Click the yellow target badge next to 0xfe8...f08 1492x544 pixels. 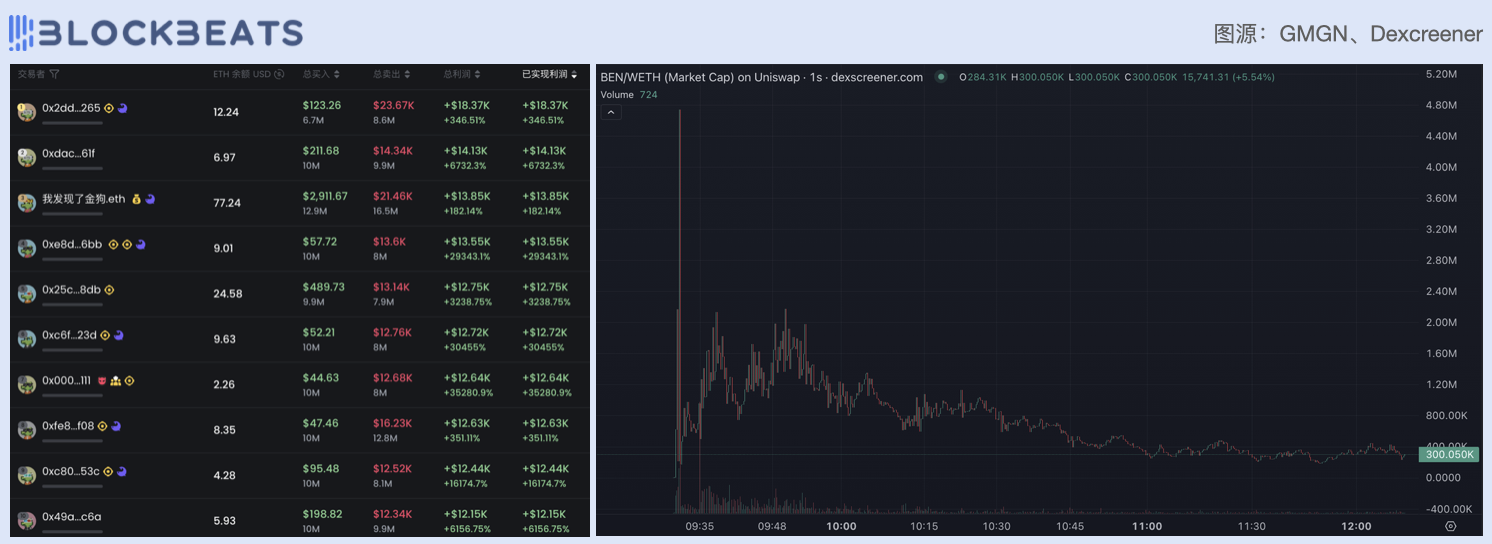102,426
